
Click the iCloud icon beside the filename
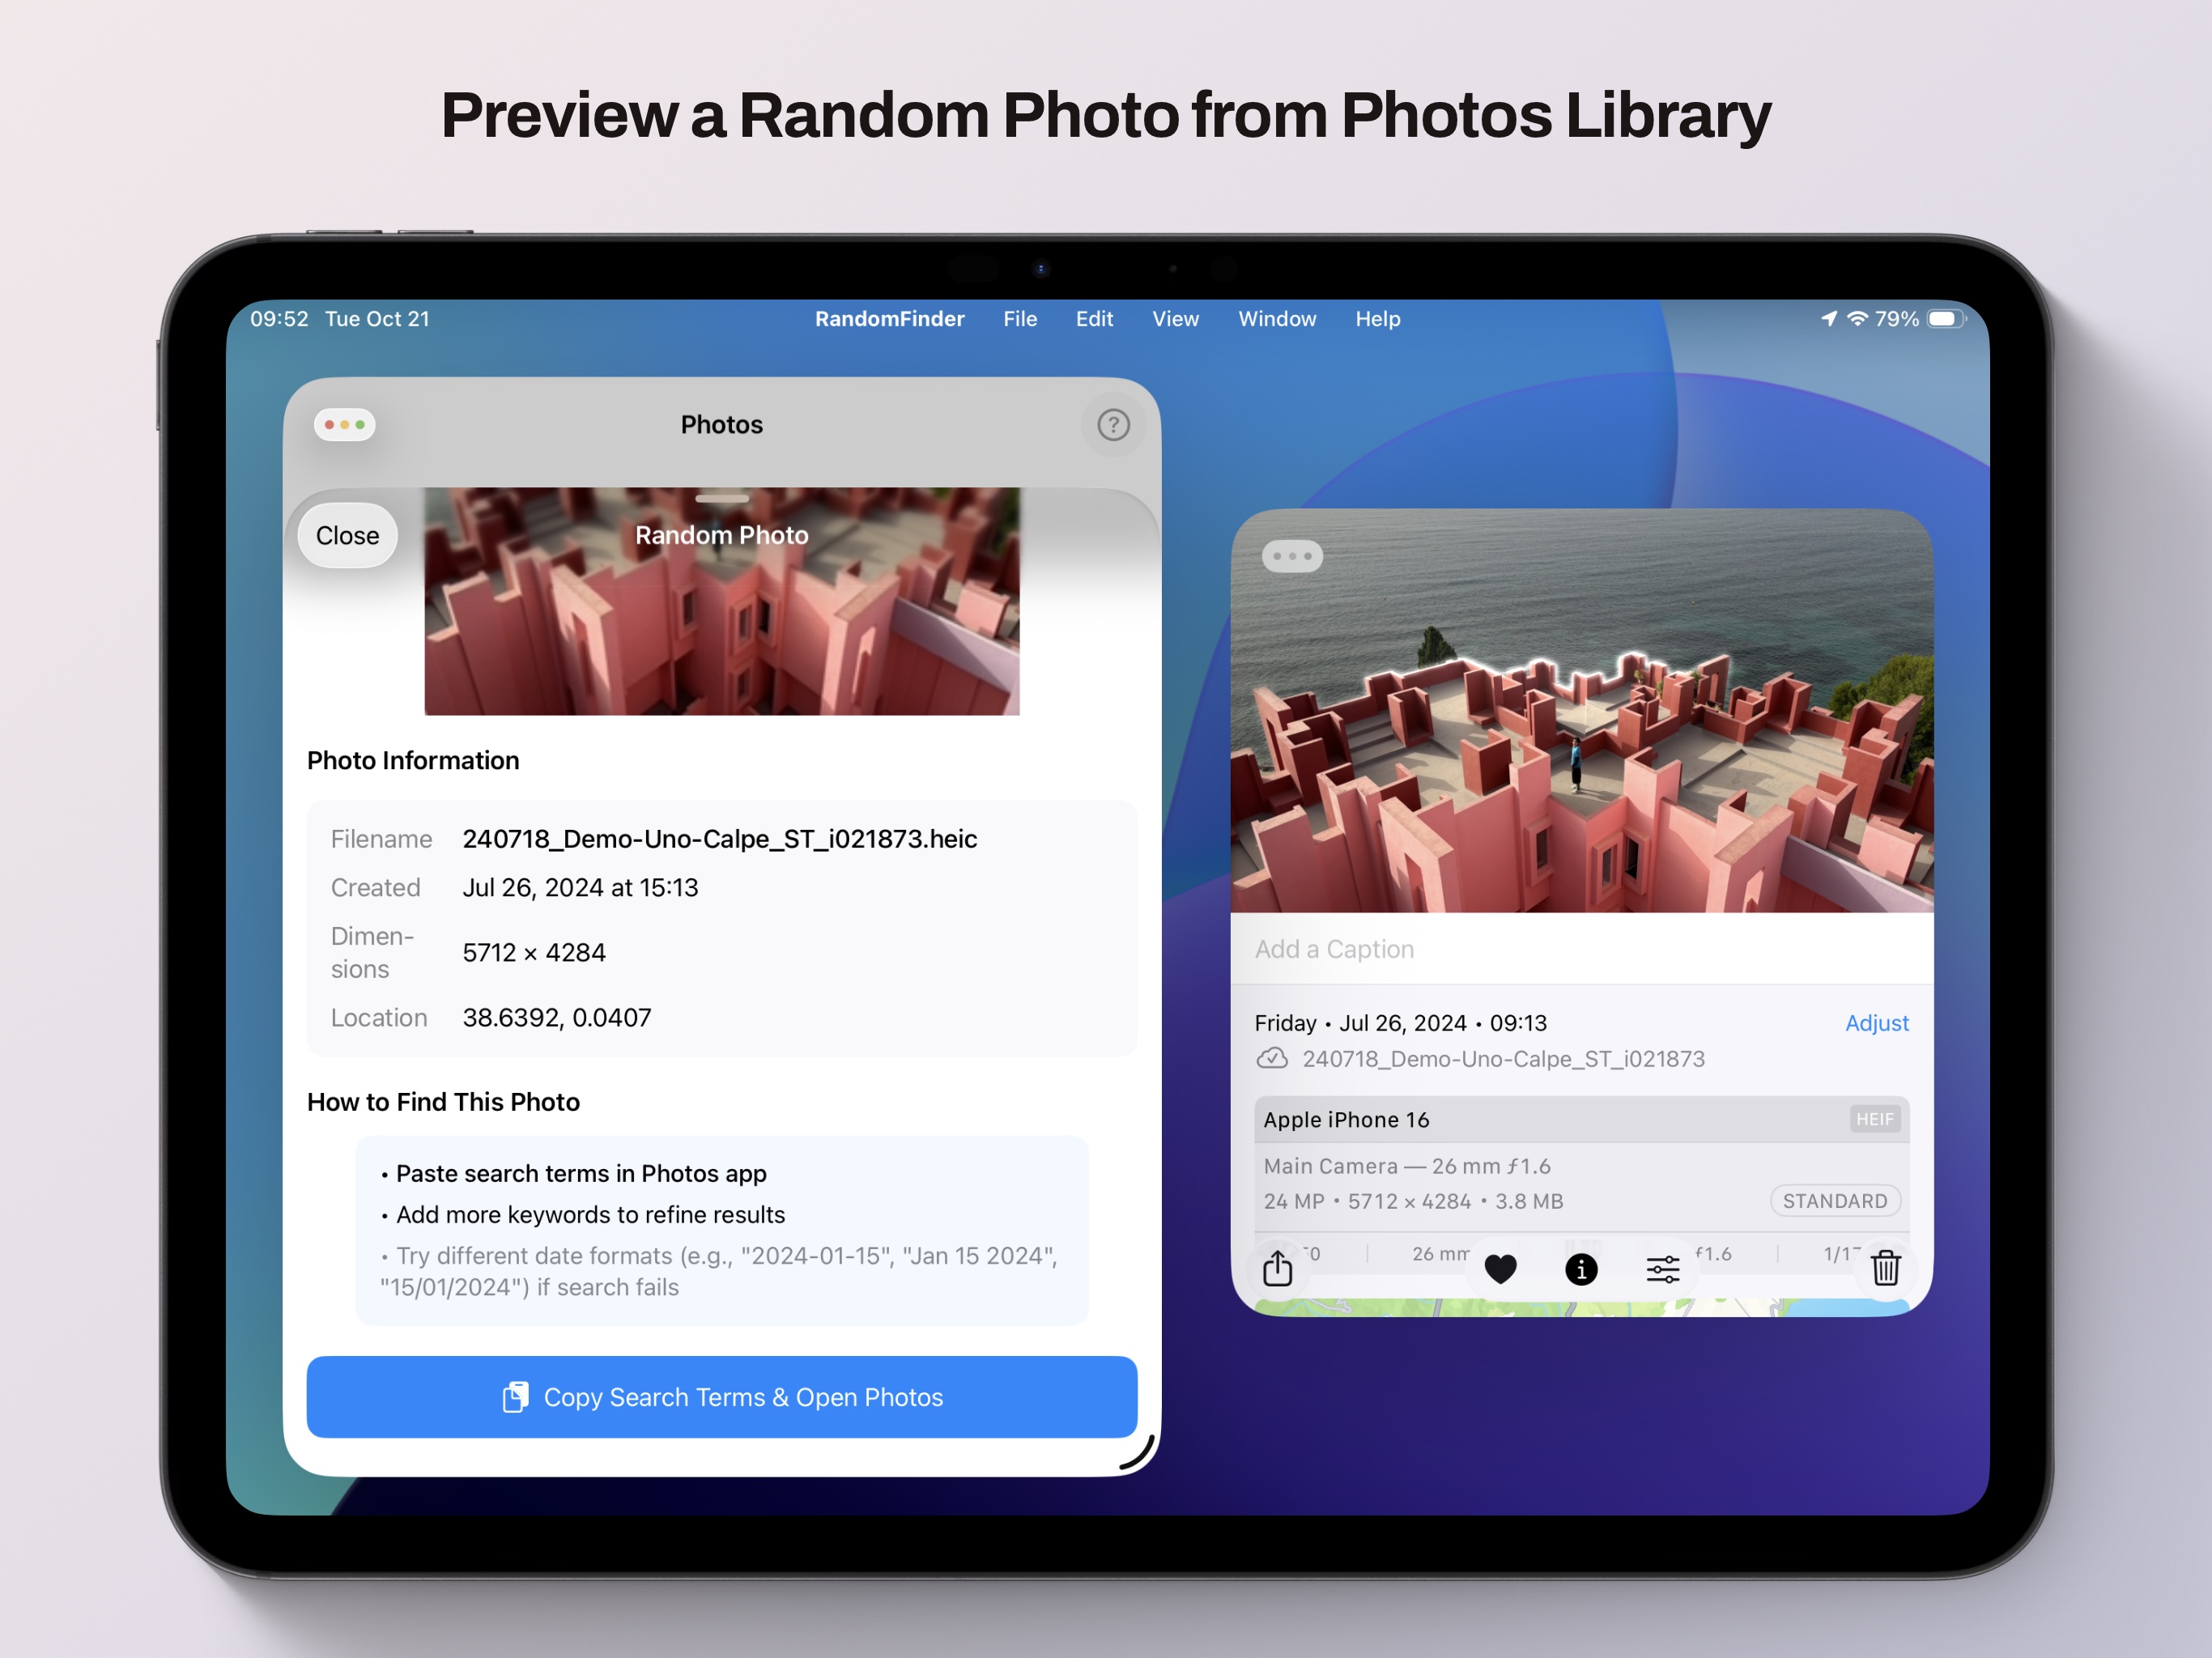1273,1058
